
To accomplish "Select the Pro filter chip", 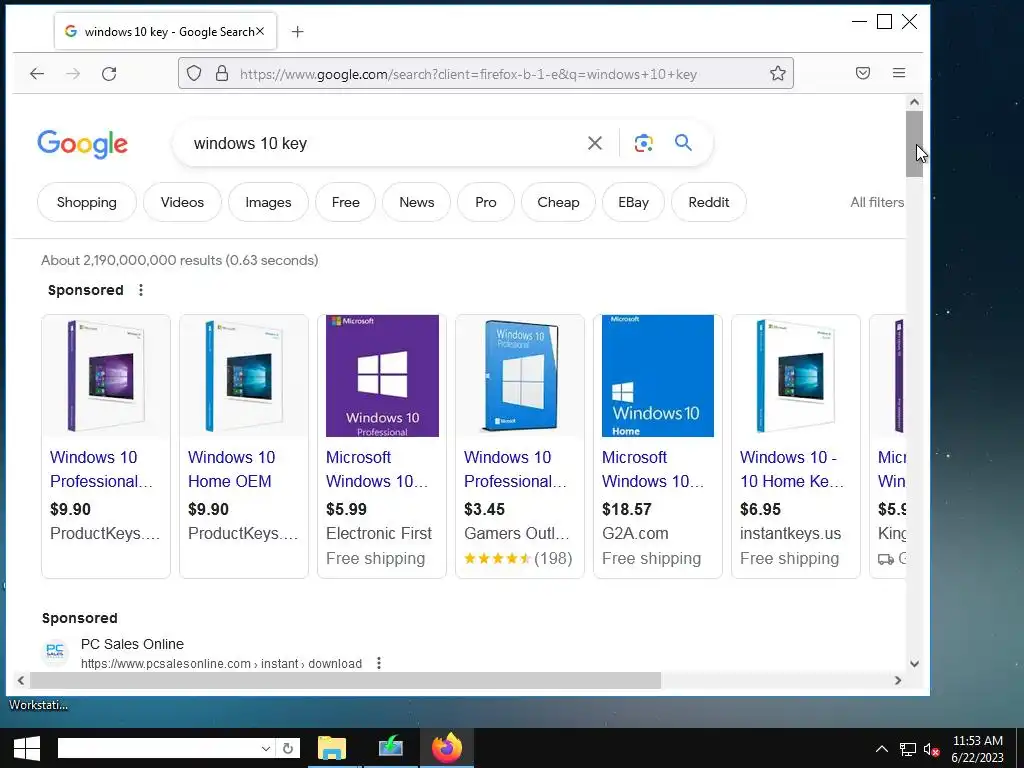I will [x=486, y=202].
